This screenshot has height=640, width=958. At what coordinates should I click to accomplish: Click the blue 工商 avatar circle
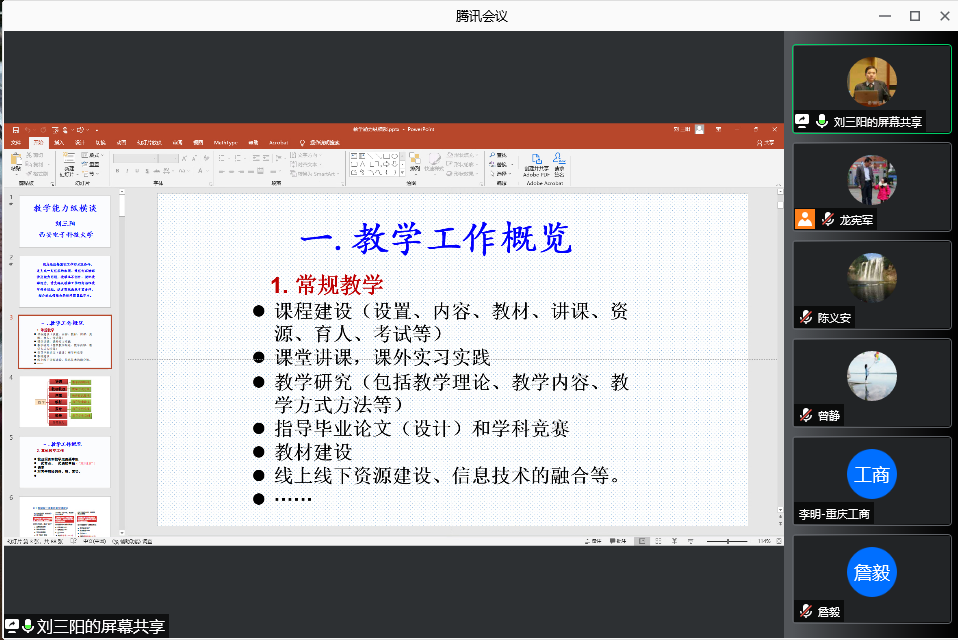pyautogui.click(x=871, y=474)
